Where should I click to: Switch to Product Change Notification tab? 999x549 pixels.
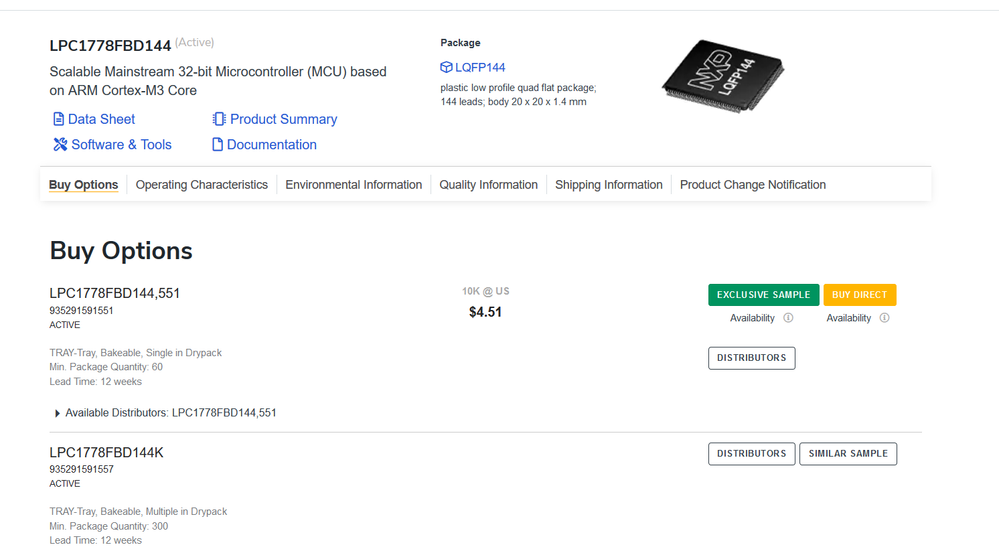coord(752,185)
